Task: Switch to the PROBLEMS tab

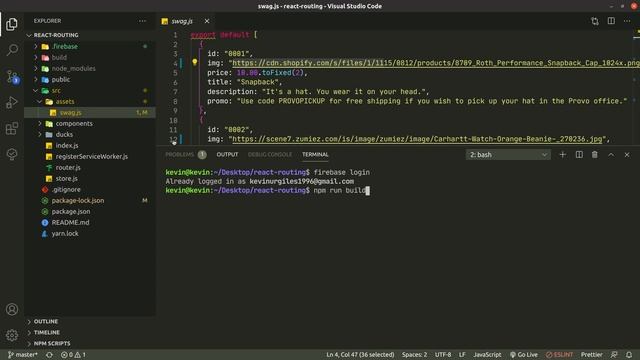Action: [x=186, y=155]
